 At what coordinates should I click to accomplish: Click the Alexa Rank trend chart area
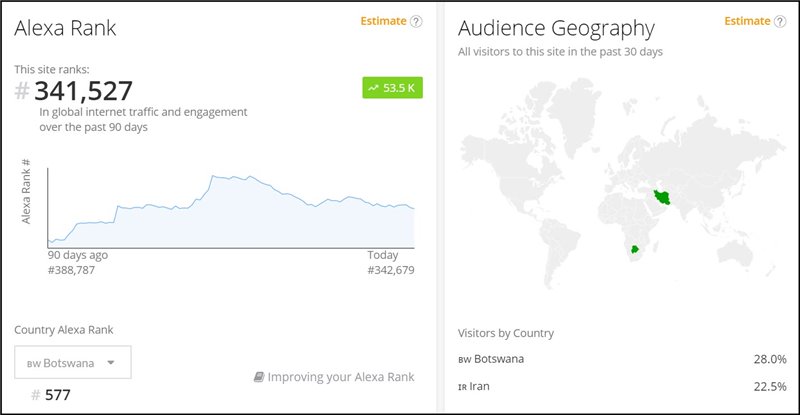click(x=231, y=208)
